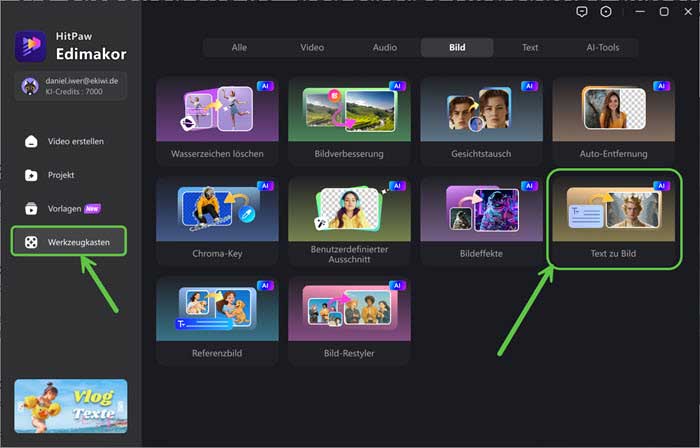Screen dimensions: 700x448
Task: Open the Werkzeugkasten toolbox in sidebar
Action: click(70, 242)
